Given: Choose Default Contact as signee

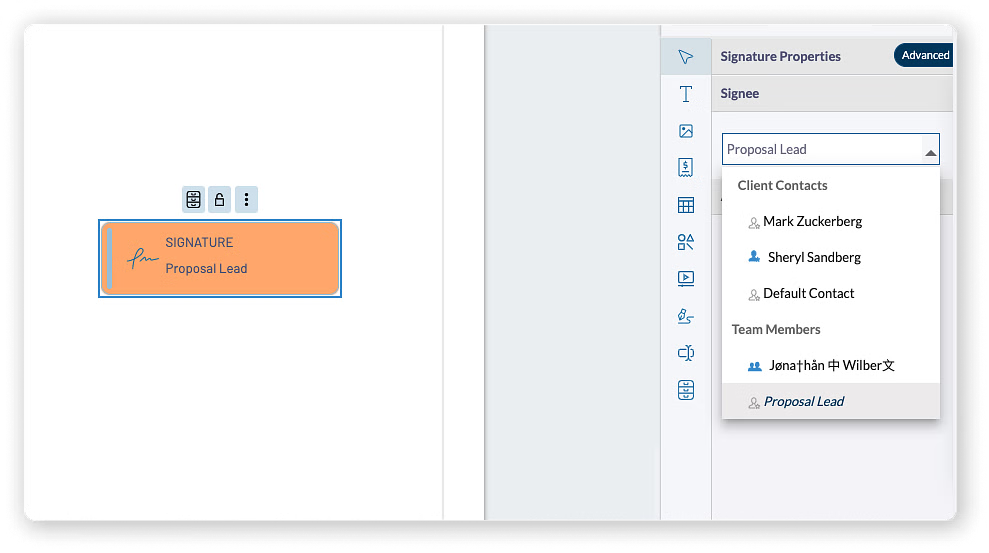Looking at the screenshot, I should [831, 293].
